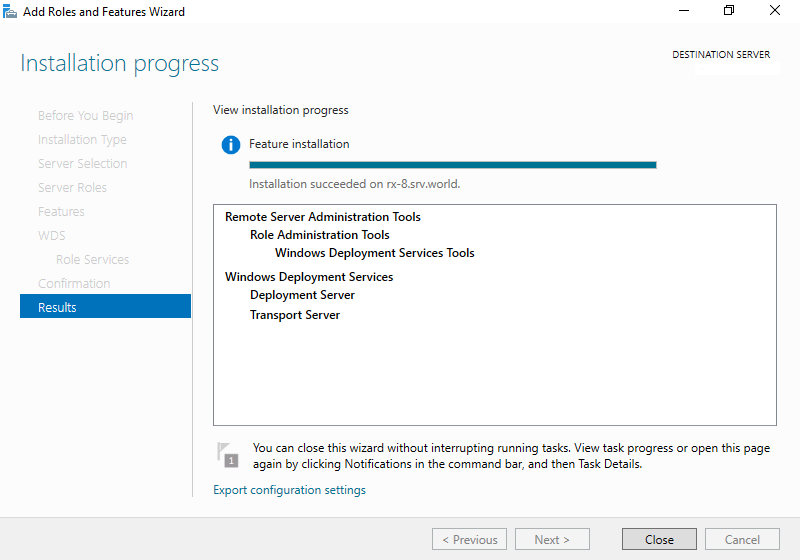Go to the Server Selection step

click(82, 164)
